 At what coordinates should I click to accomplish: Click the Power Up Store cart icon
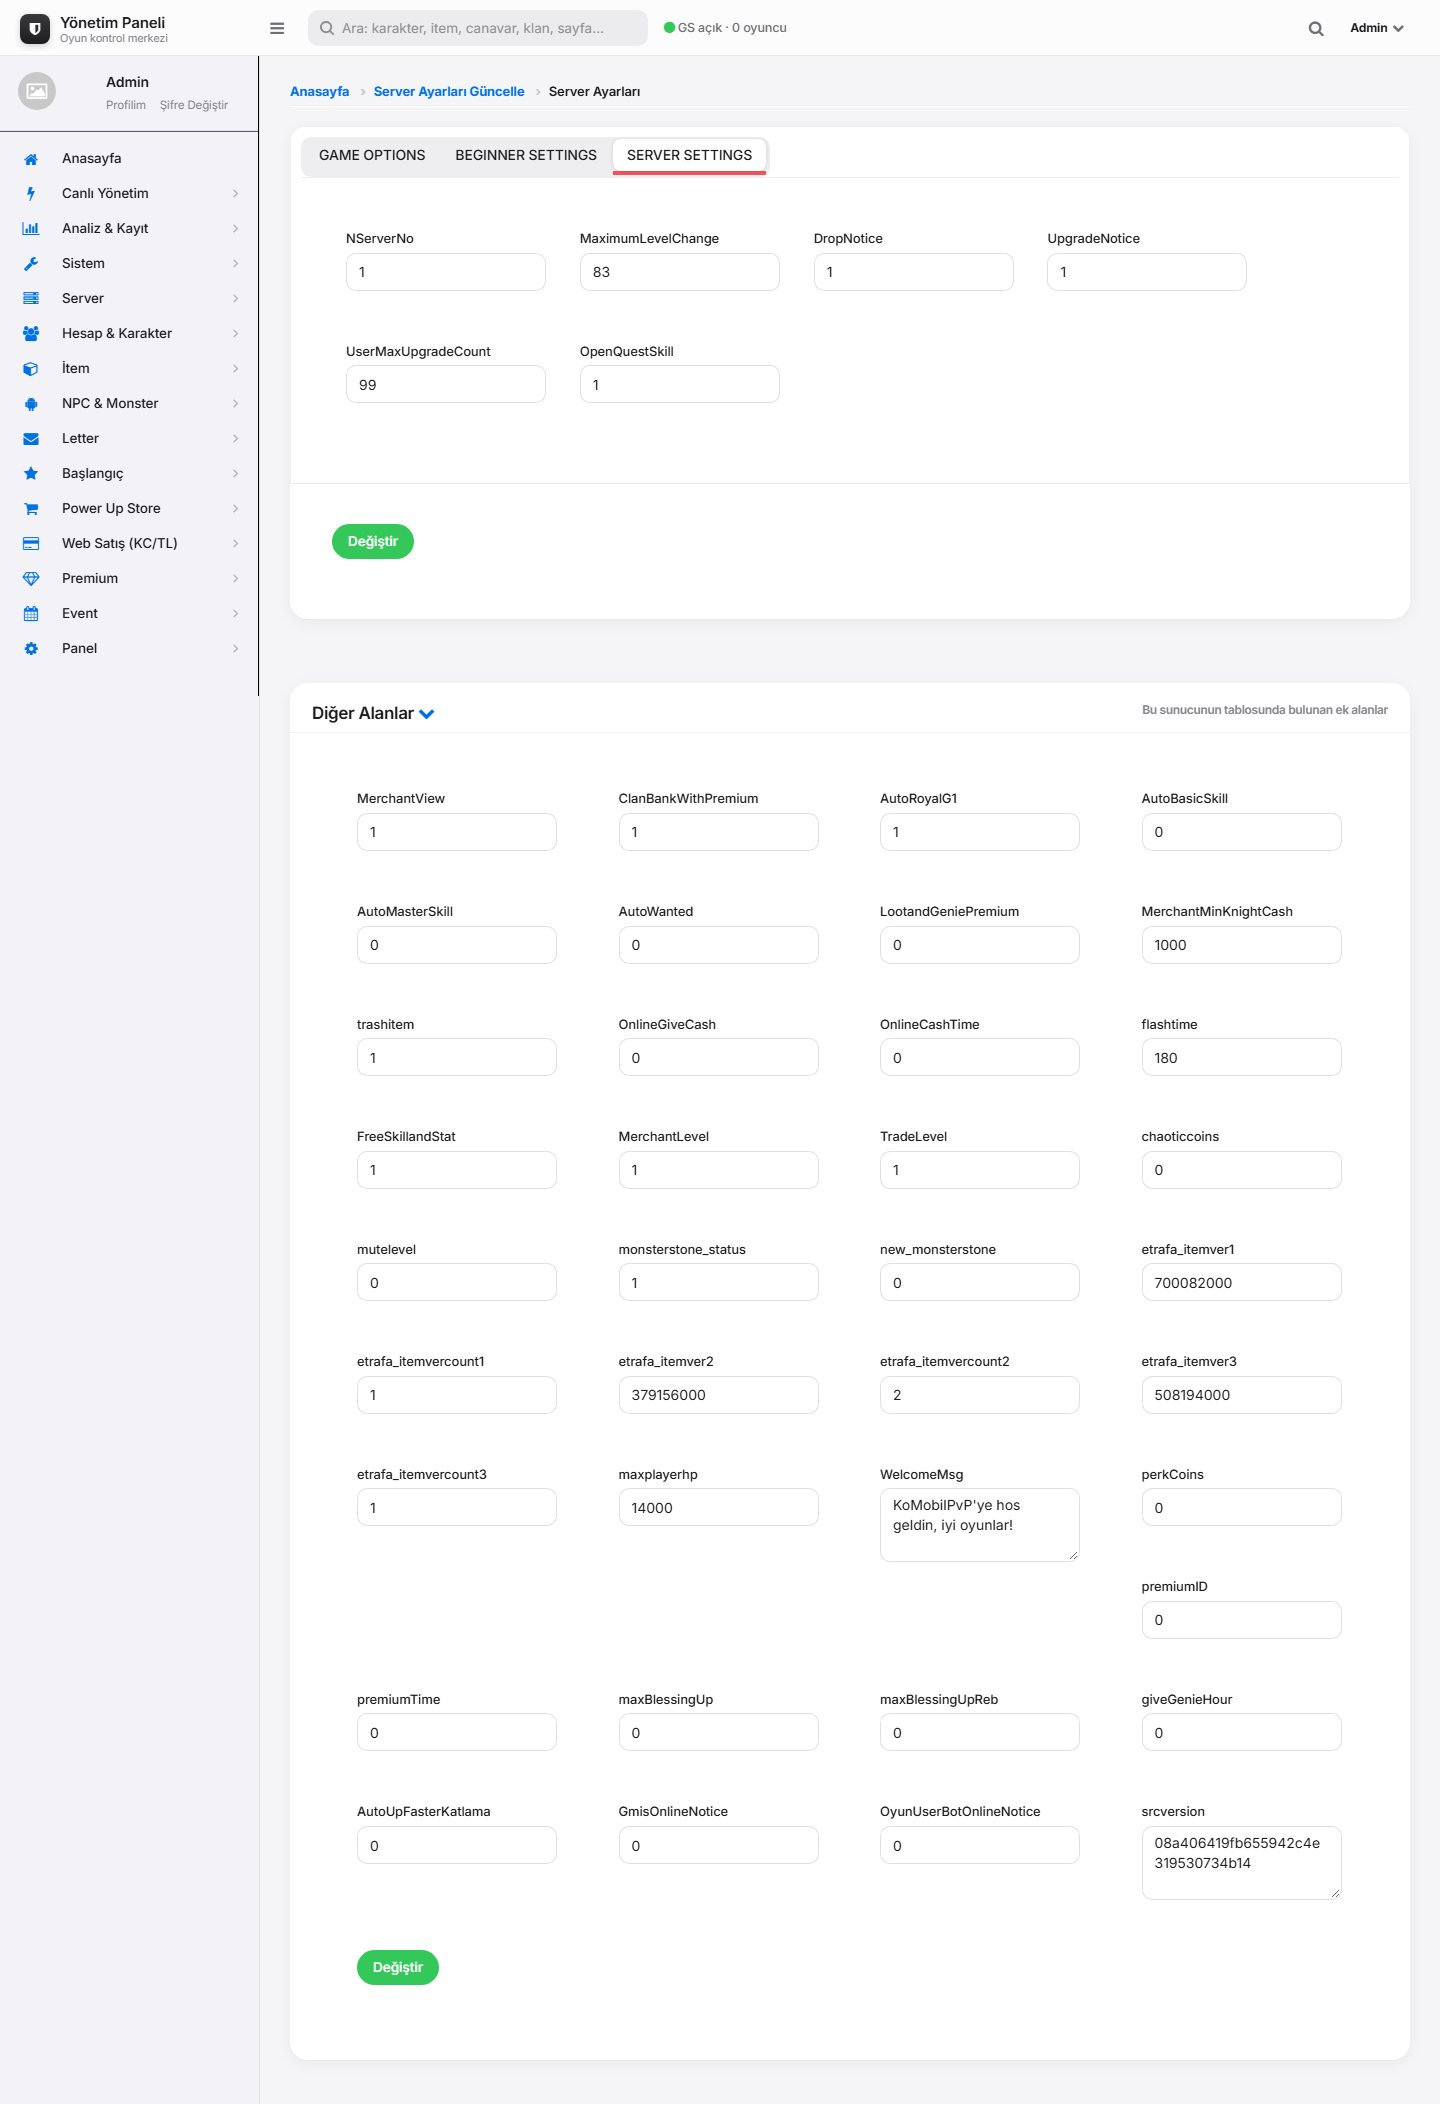[31, 509]
